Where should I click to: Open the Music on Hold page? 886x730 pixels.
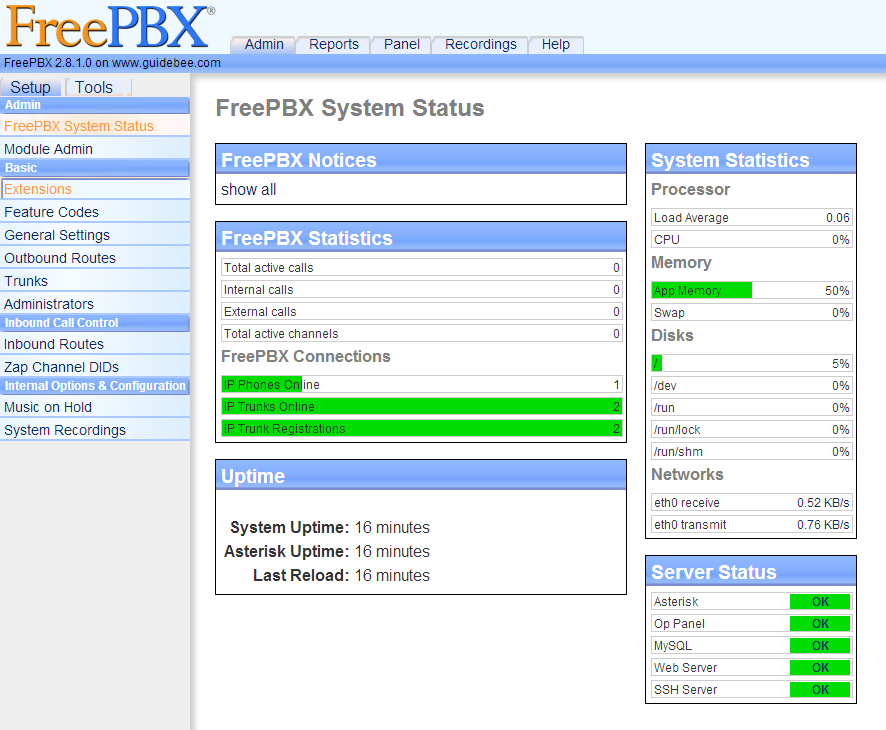[x=48, y=407]
